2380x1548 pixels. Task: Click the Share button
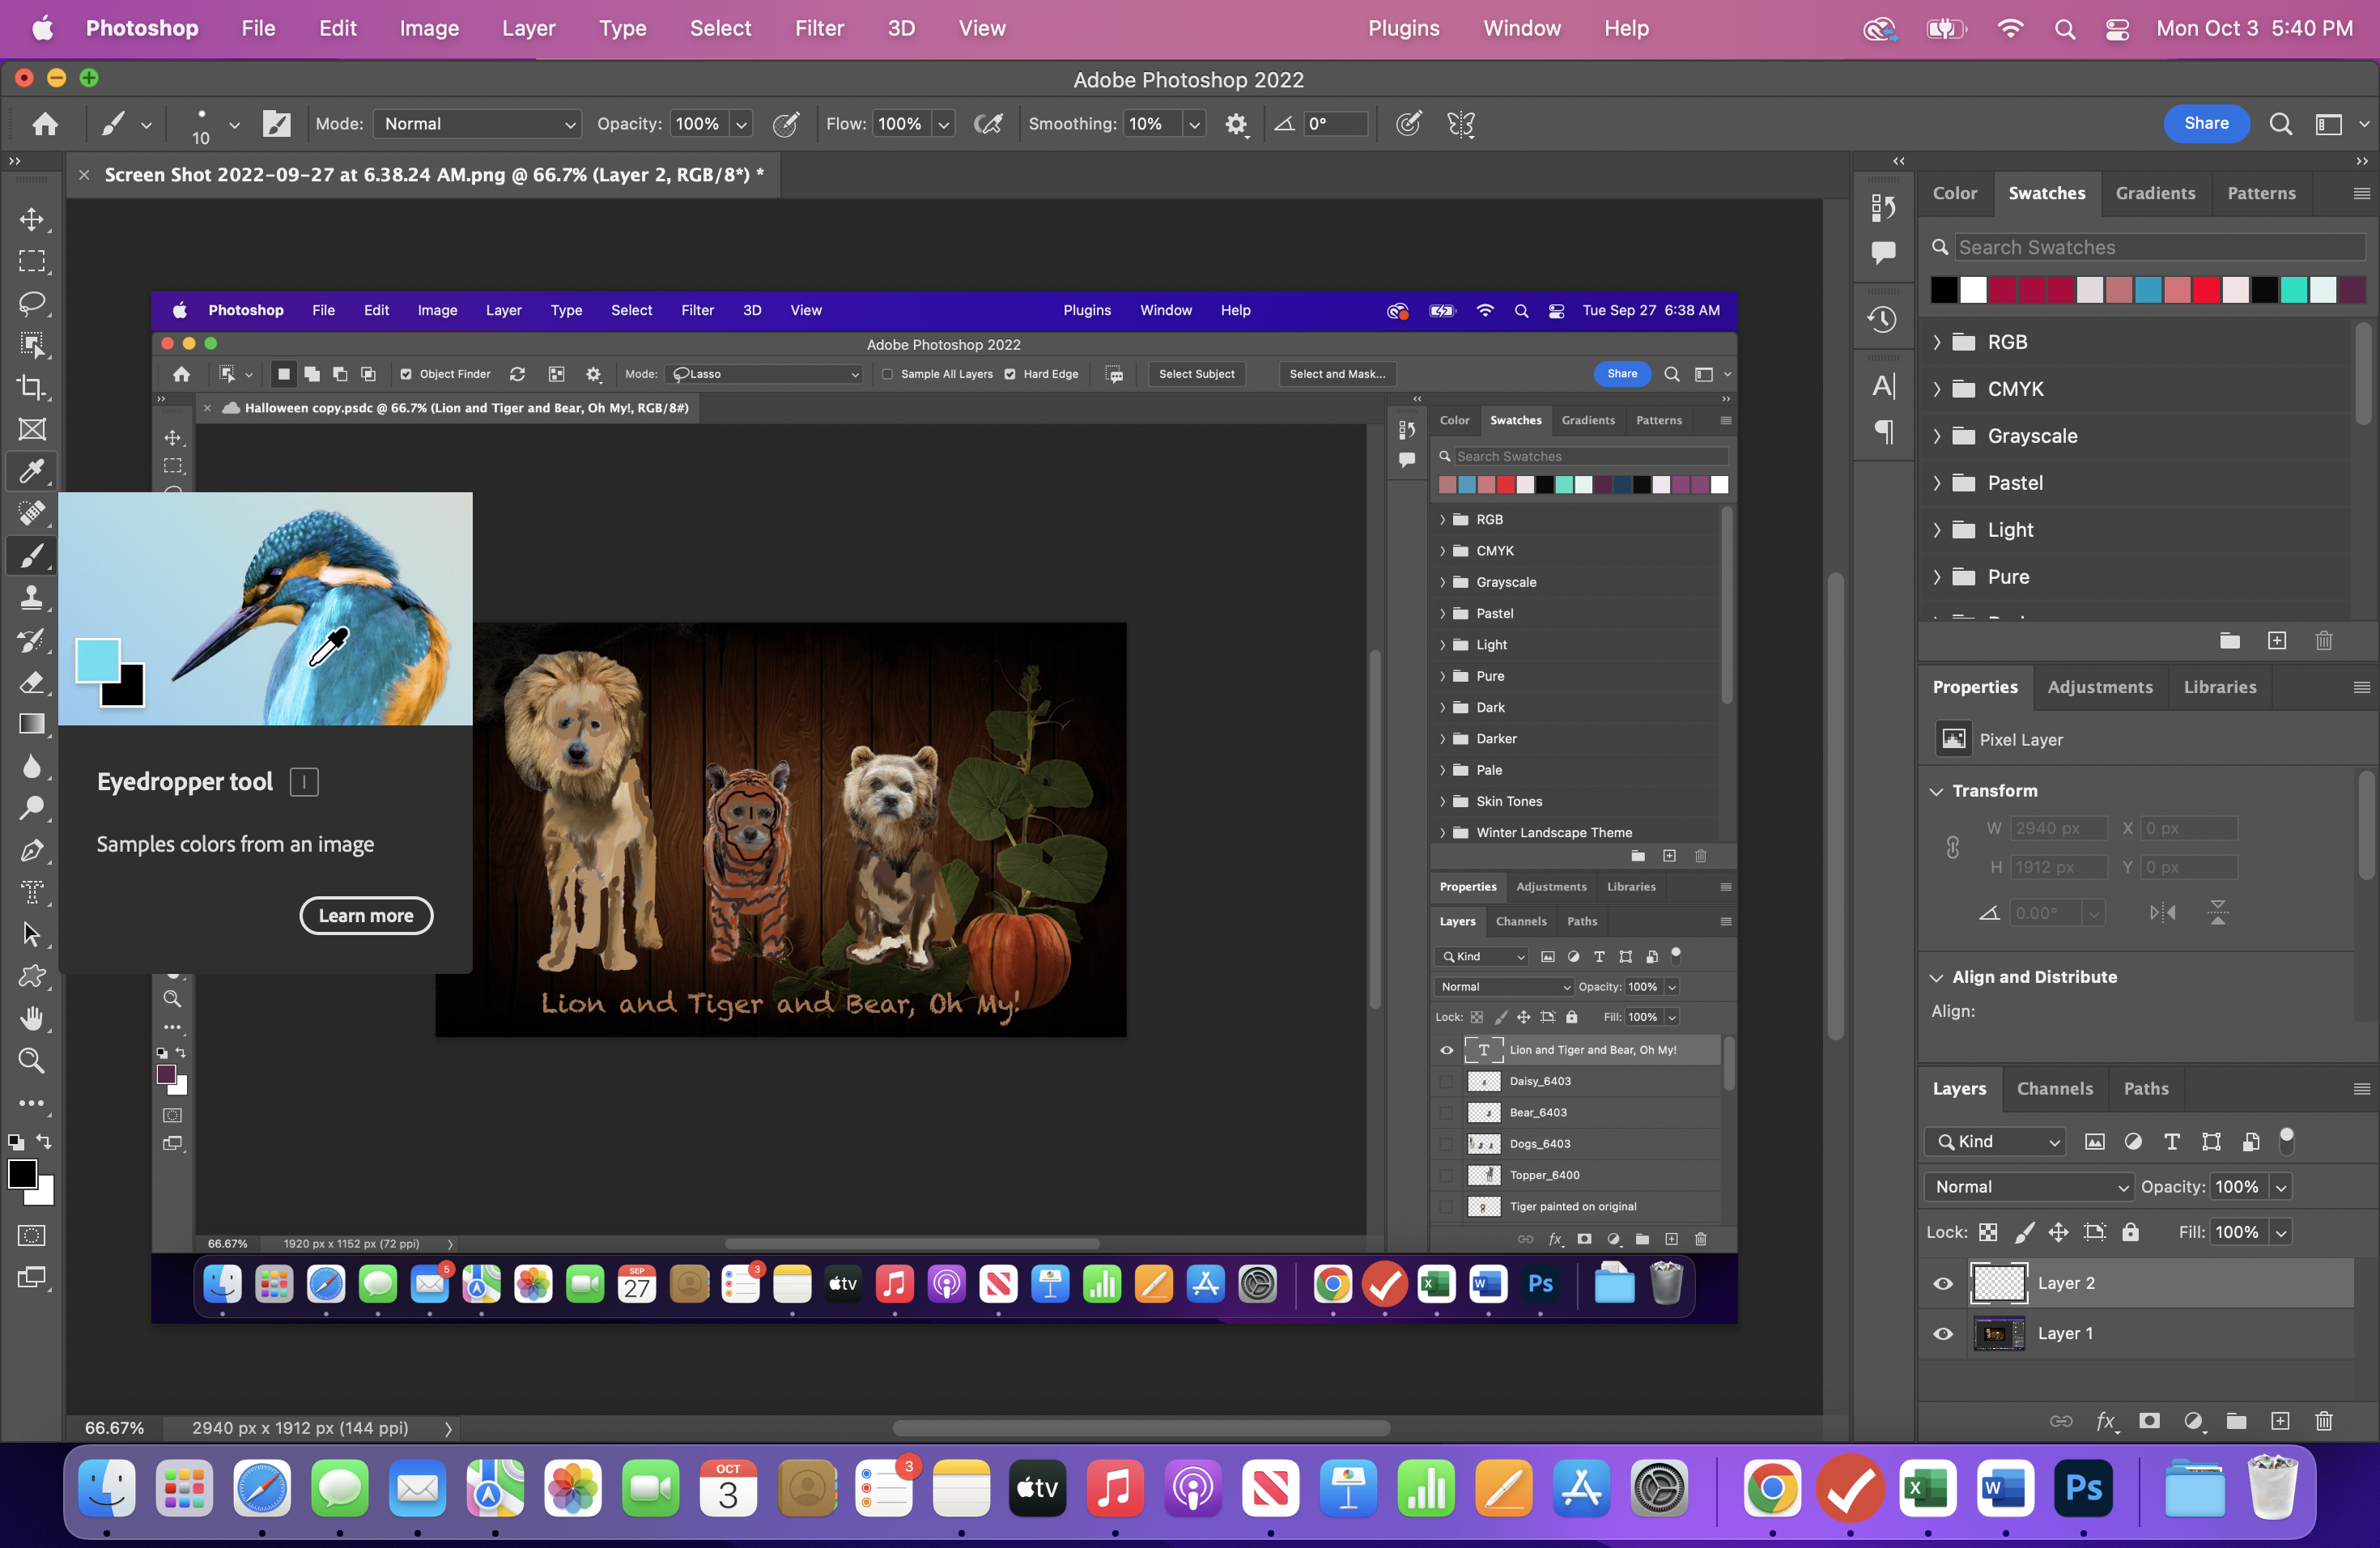point(2207,123)
